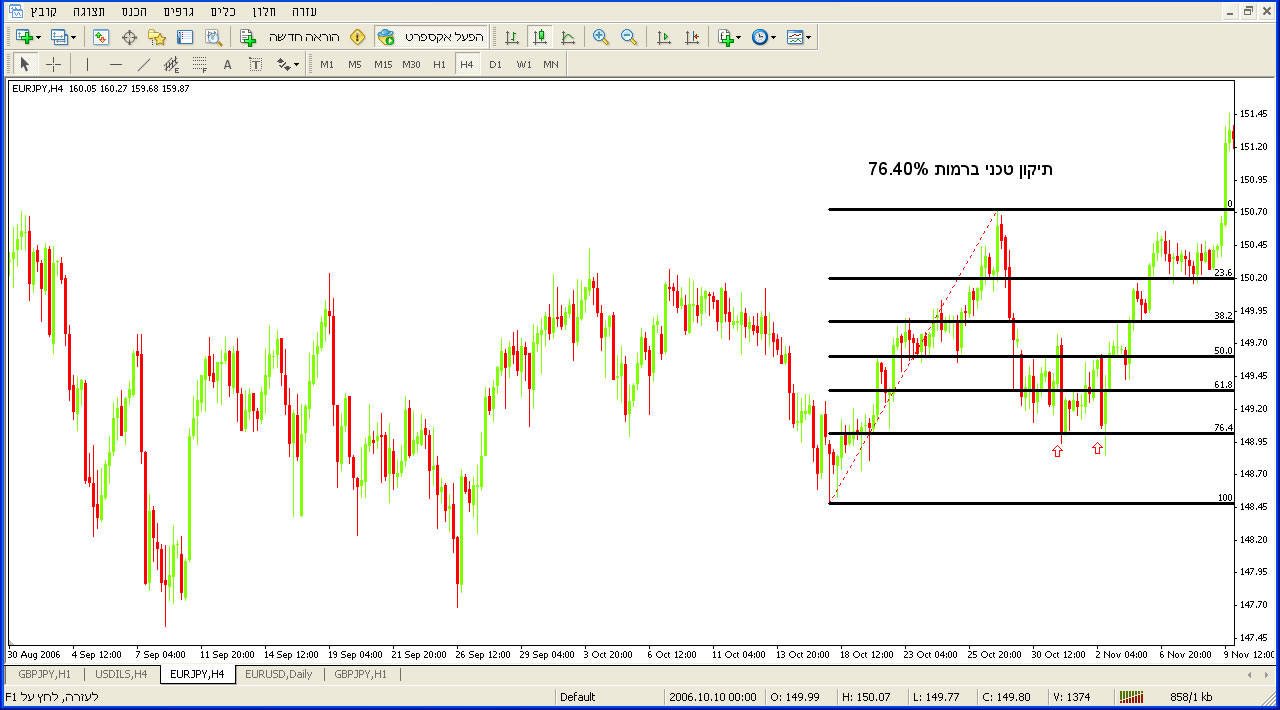Image resolution: width=1280 pixels, height=710 pixels.
Task: Pick the trendline drawing tool
Action: [x=143, y=64]
